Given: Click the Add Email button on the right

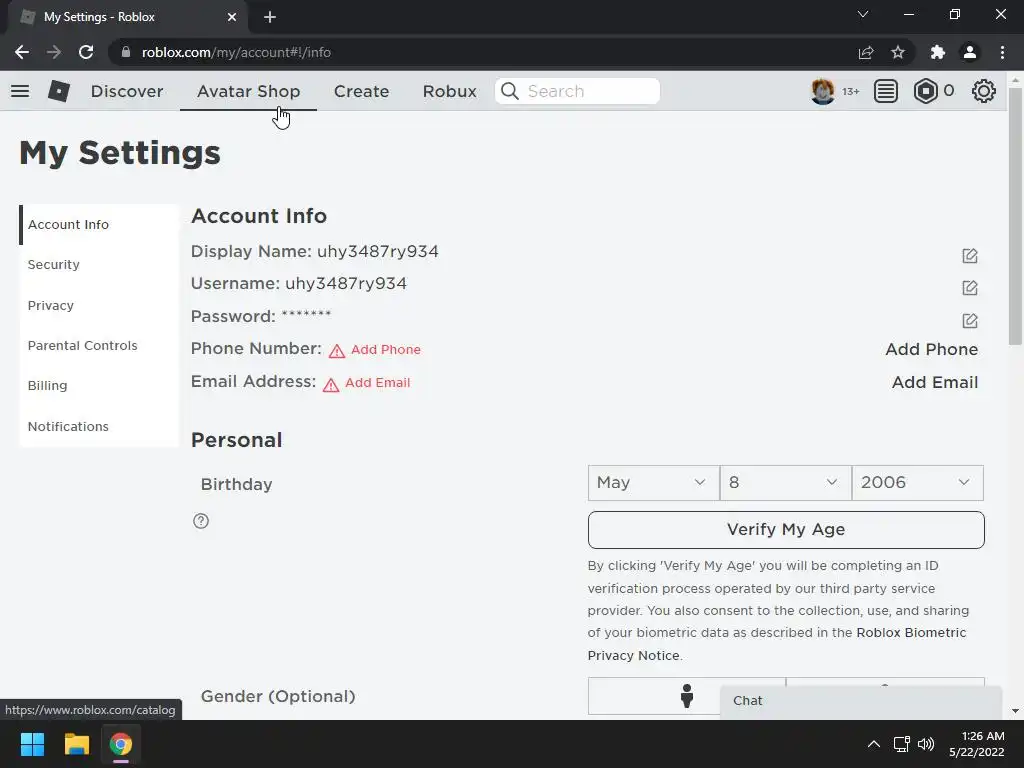Looking at the screenshot, I should (x=935, y=382).
